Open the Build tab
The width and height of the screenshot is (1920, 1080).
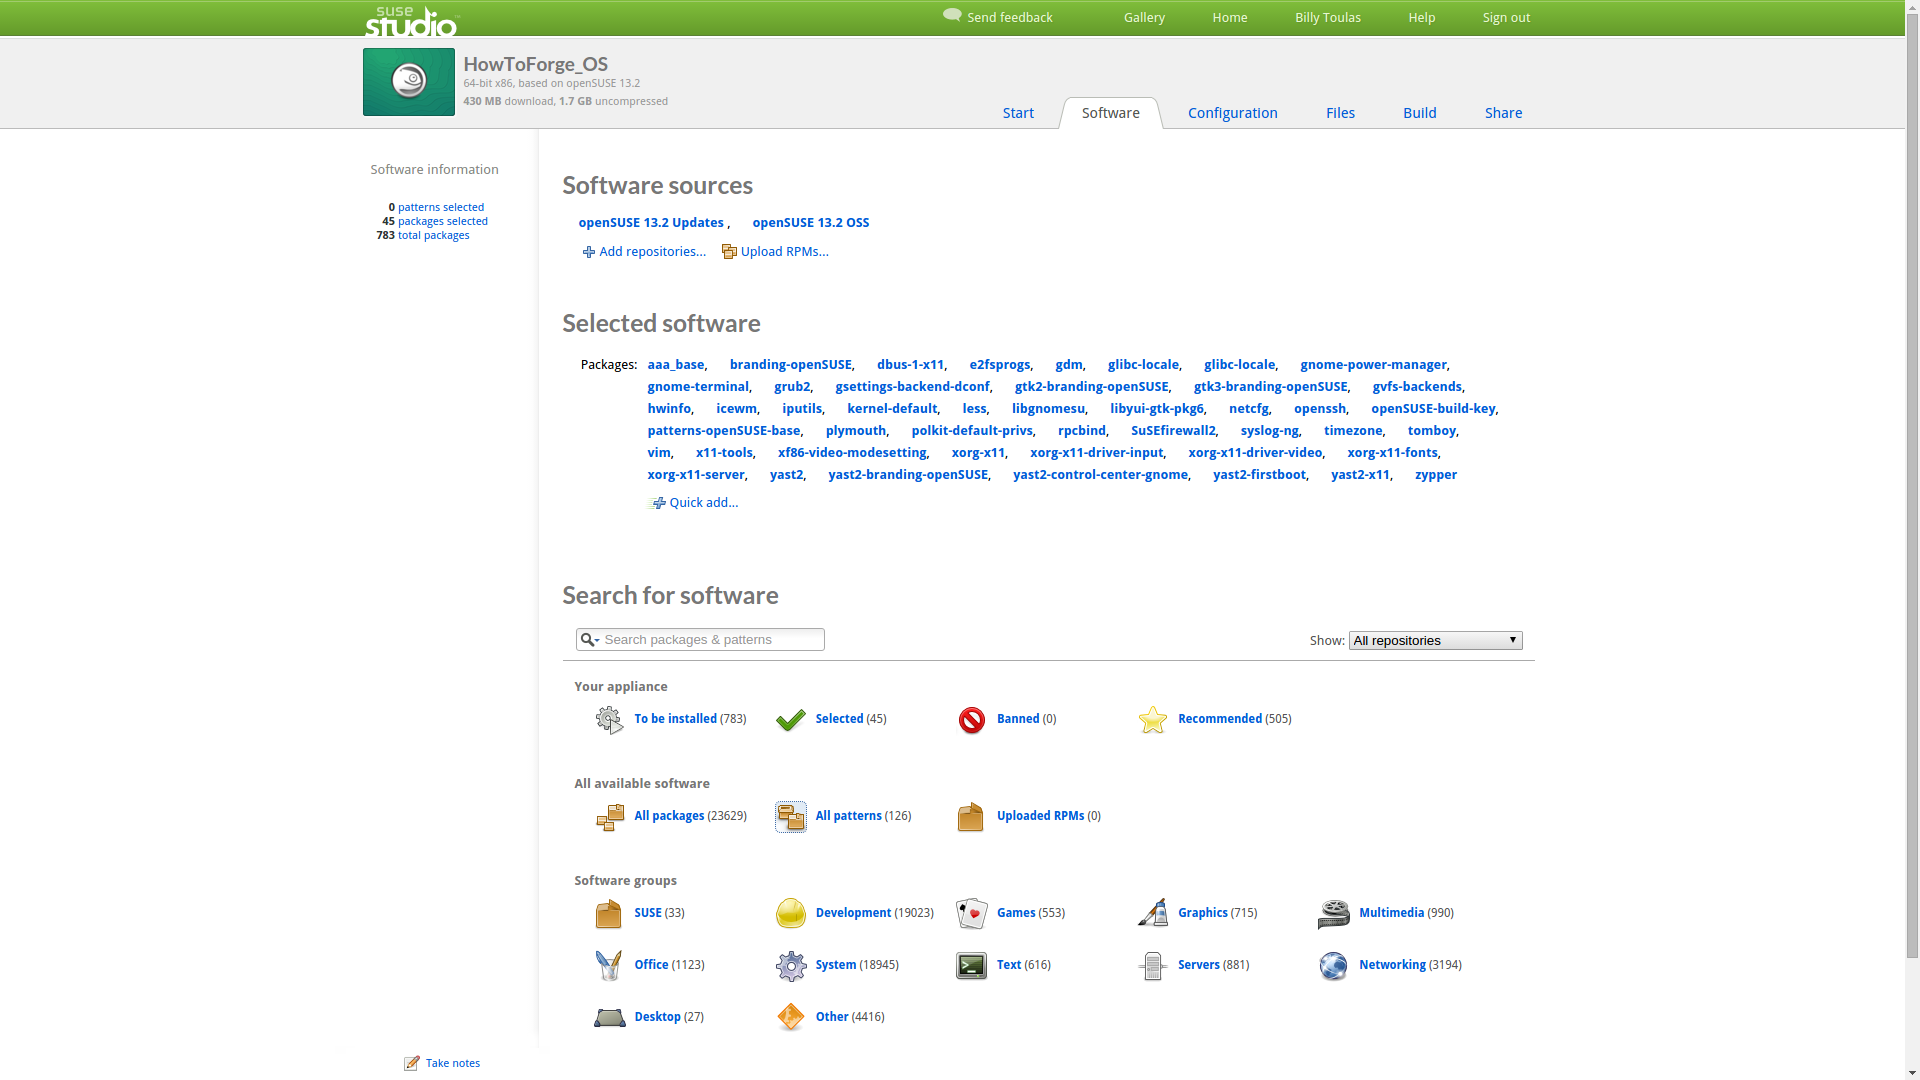point(1420,113)
